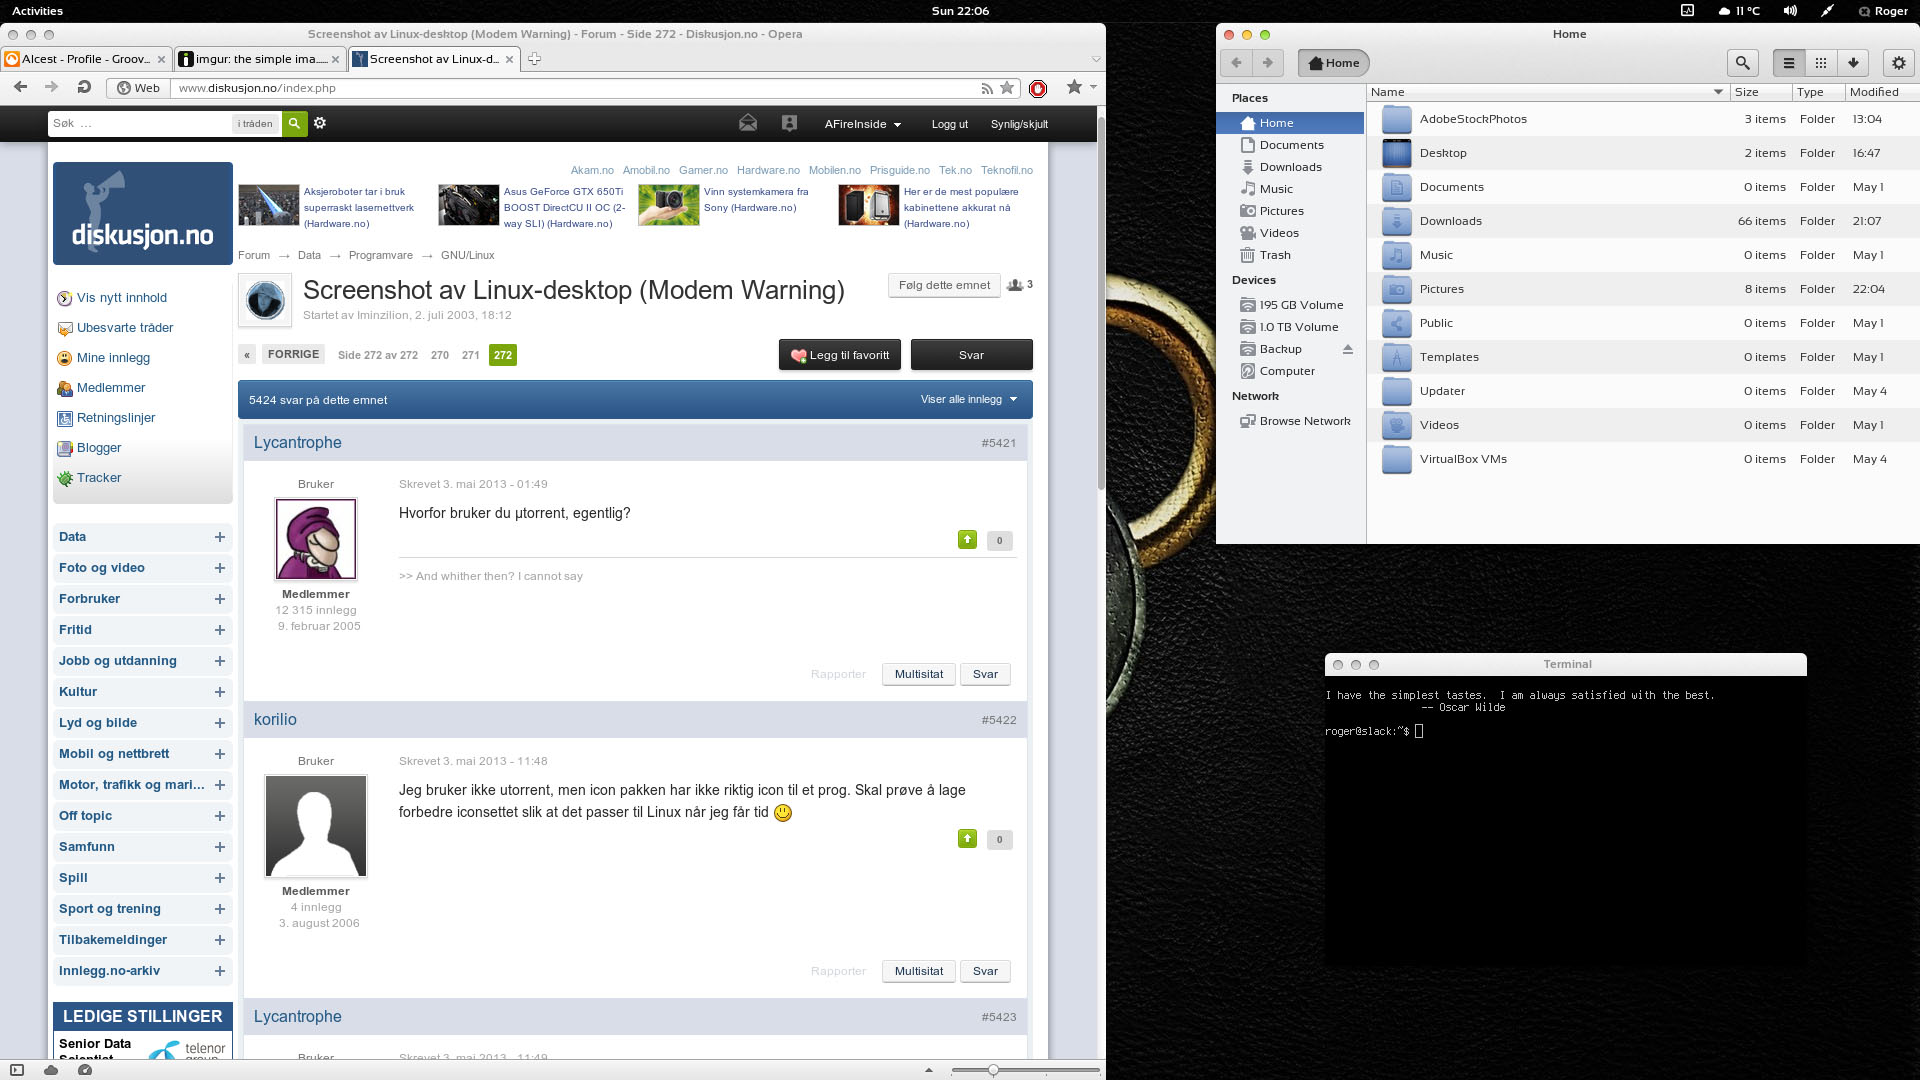
Task: Open forum search settings gear
Action: point(320,123)
